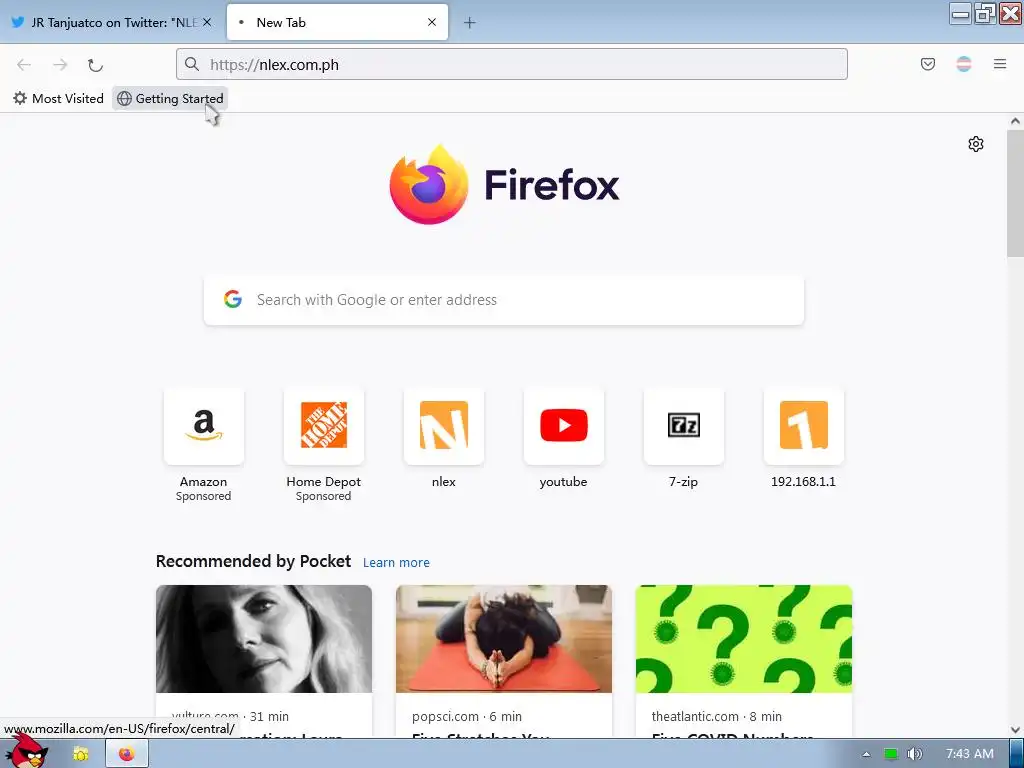Show hidden system tray icons arrow
The width and height of the screenshot is (1024, 768).
pyautogui.click(x=866, y=754)
